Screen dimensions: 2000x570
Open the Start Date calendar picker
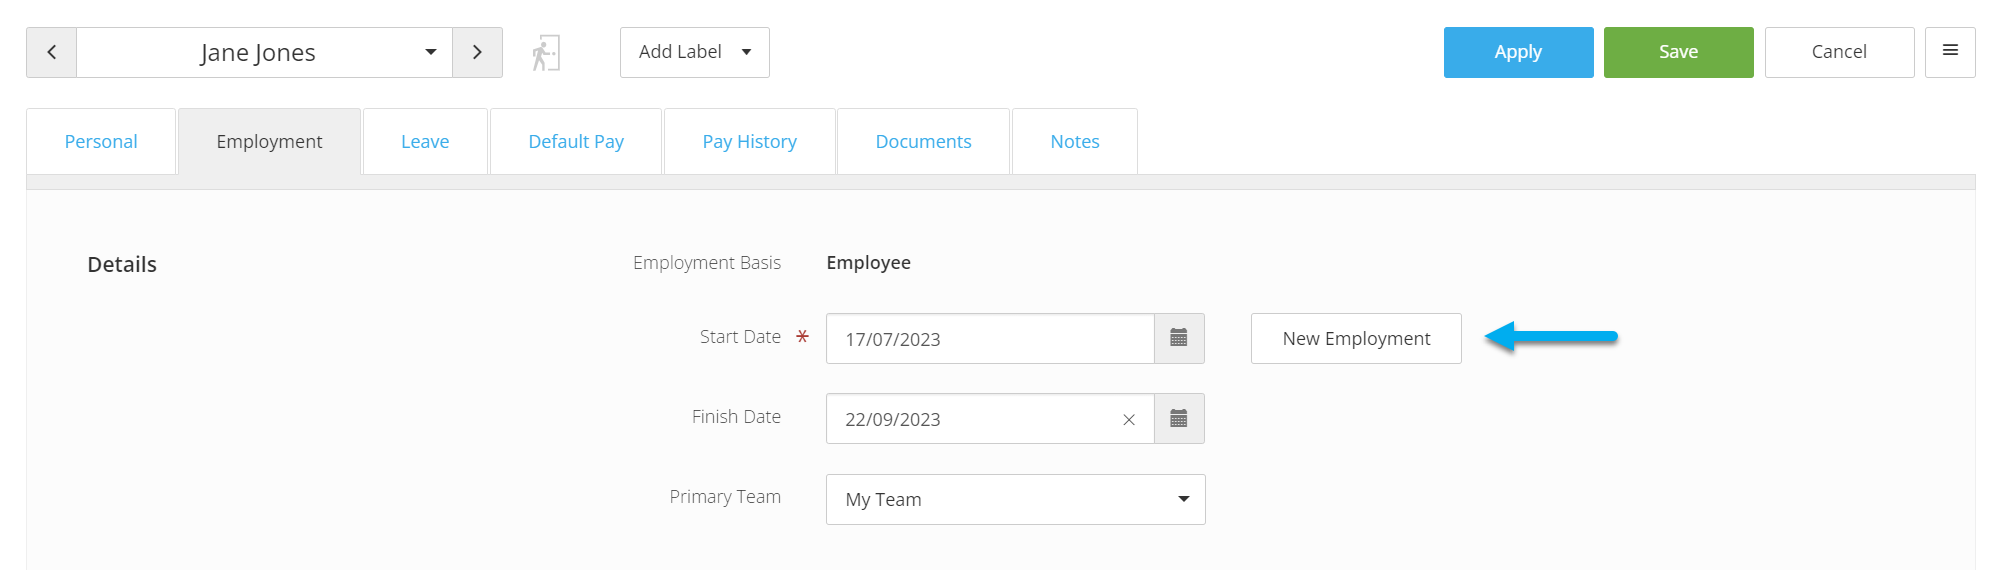(1179, 338)
